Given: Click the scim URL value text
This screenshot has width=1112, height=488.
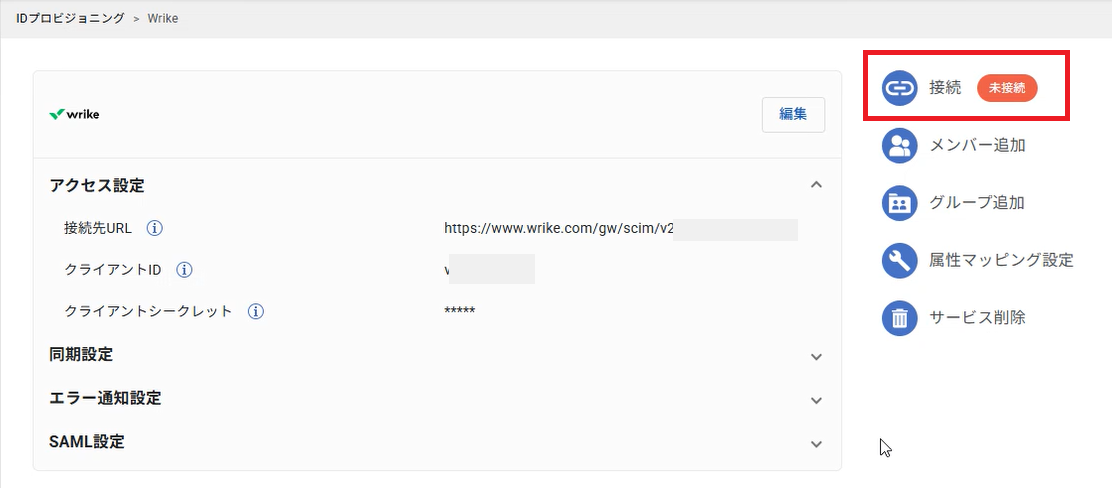Looking at the screenshot, I should [558, 228].
